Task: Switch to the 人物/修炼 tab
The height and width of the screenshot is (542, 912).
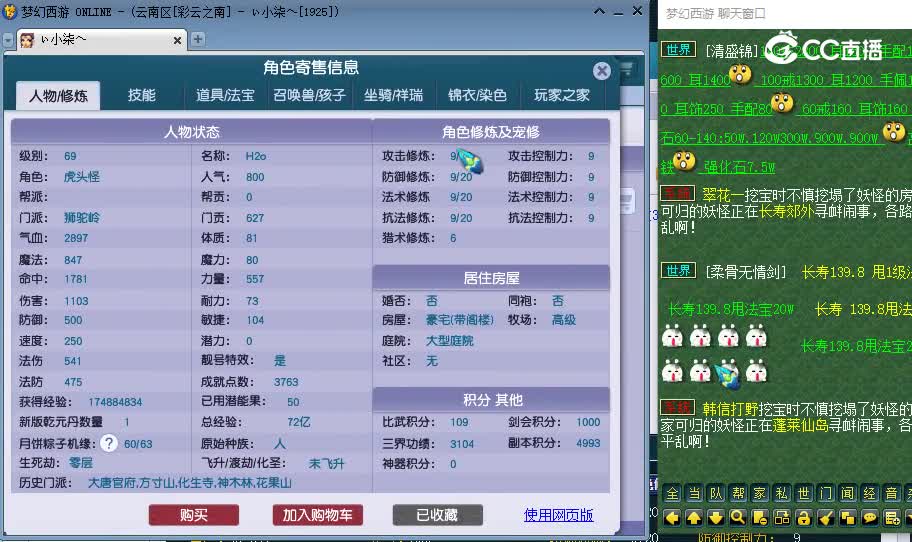Action: pos(58,95)
